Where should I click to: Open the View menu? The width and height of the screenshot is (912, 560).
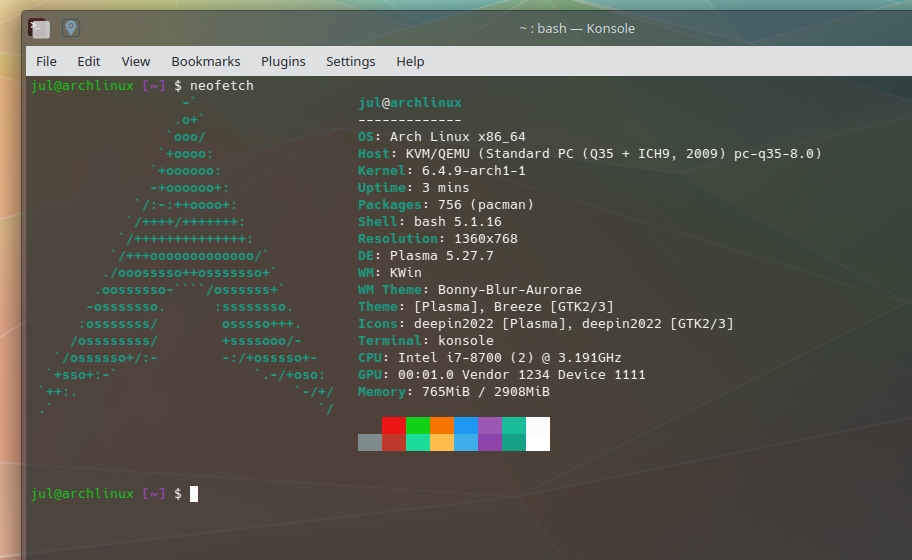(136, 61)
